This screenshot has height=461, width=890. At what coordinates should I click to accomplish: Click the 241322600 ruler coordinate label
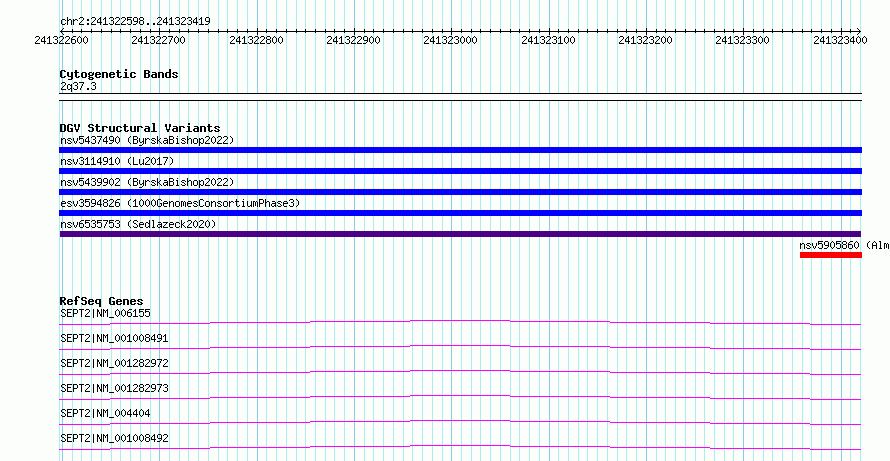(x=61, y=40)
